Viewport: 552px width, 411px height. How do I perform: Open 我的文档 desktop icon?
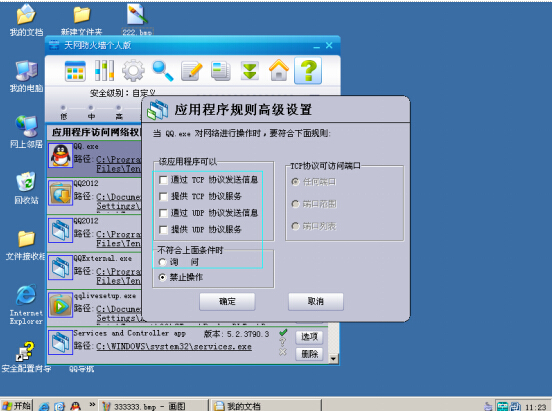(x=26, y=20)
